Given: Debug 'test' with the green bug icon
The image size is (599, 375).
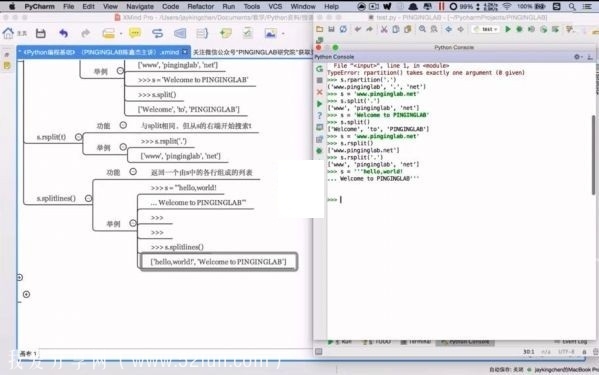Looking at the screenshot, I should coord(519,29).
